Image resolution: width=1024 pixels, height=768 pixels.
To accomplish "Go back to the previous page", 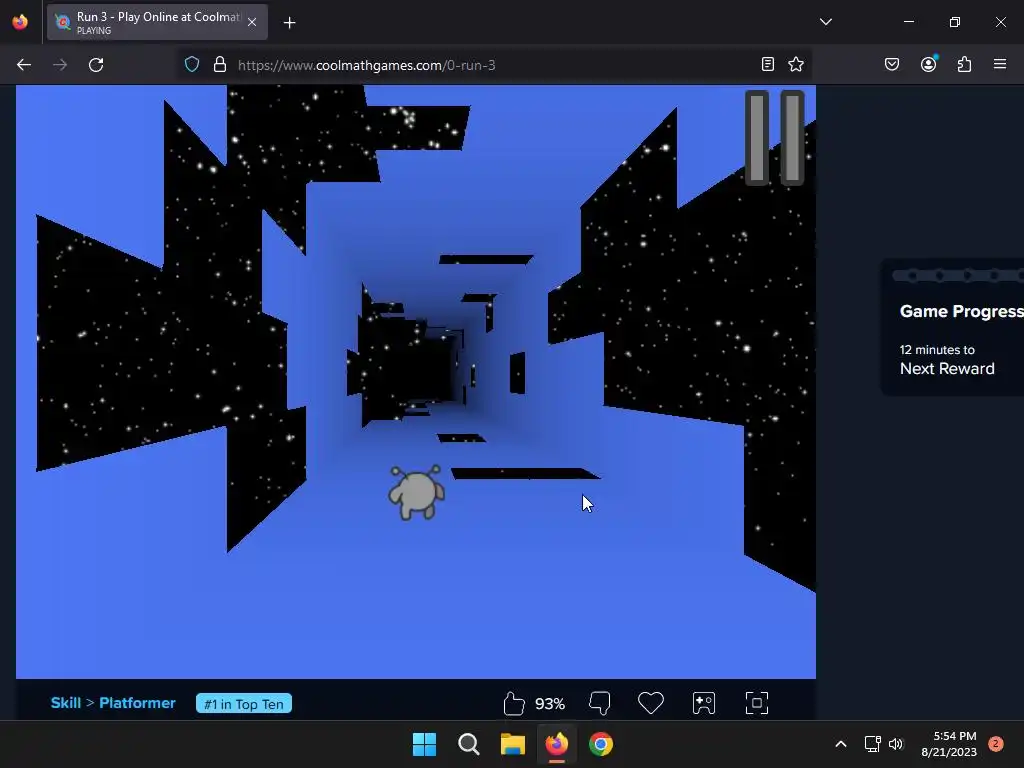I will [x=24, y=65].
